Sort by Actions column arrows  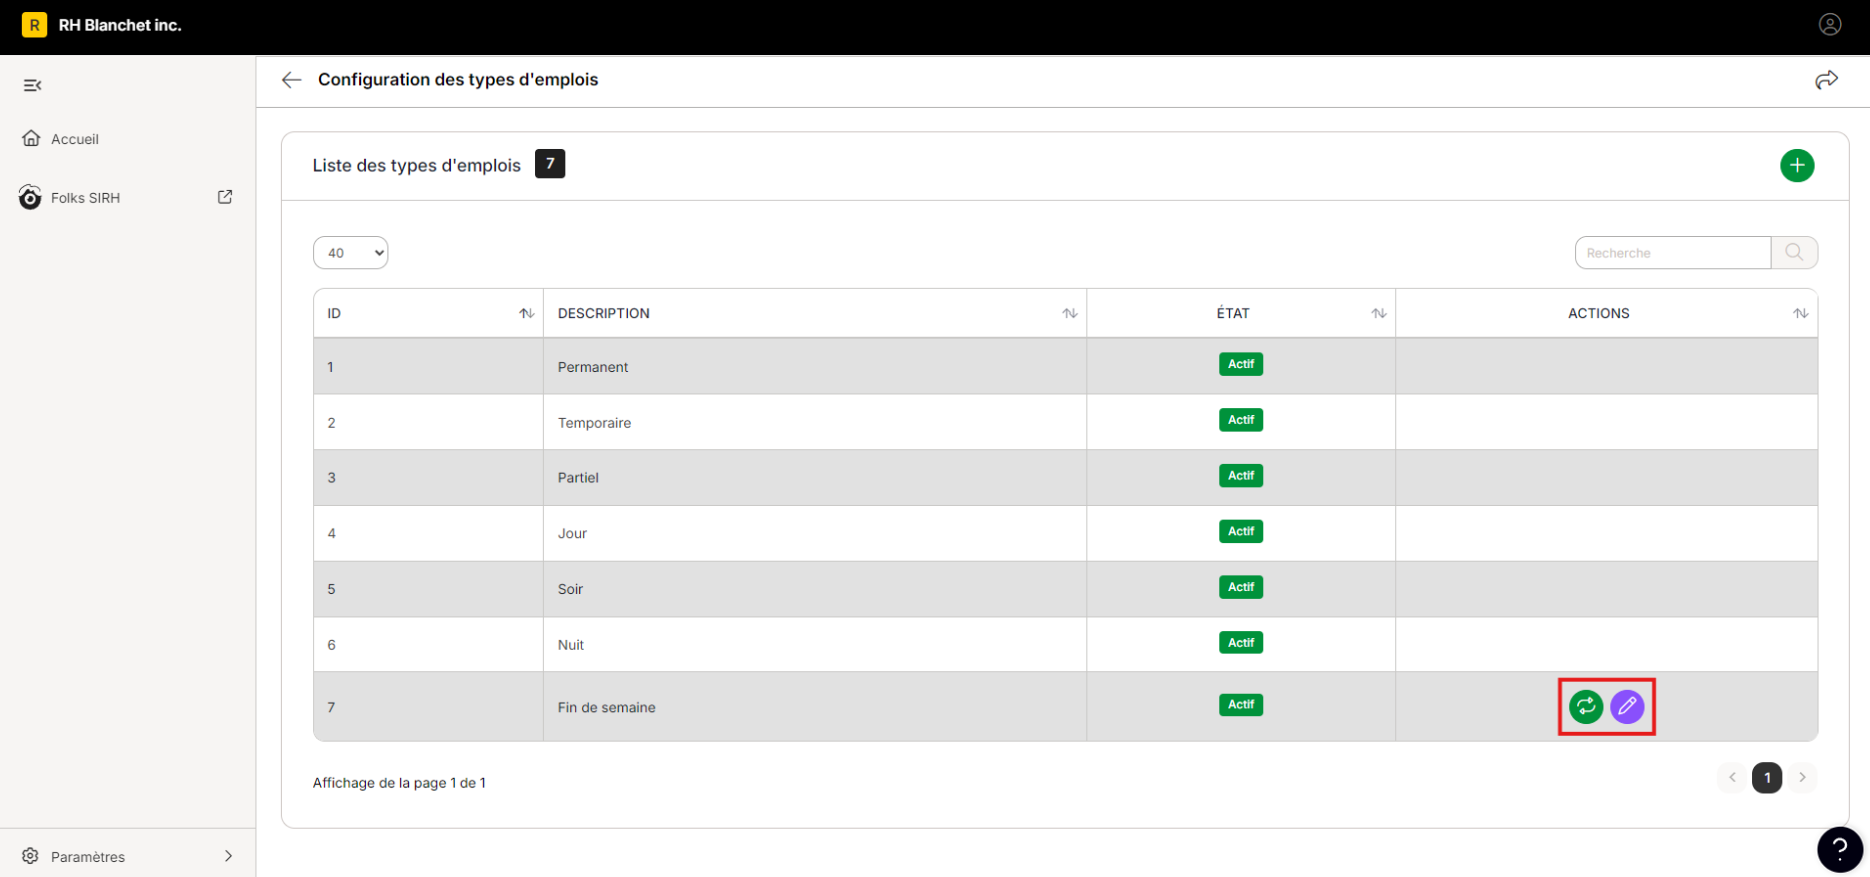click(x=1800, y=313)
